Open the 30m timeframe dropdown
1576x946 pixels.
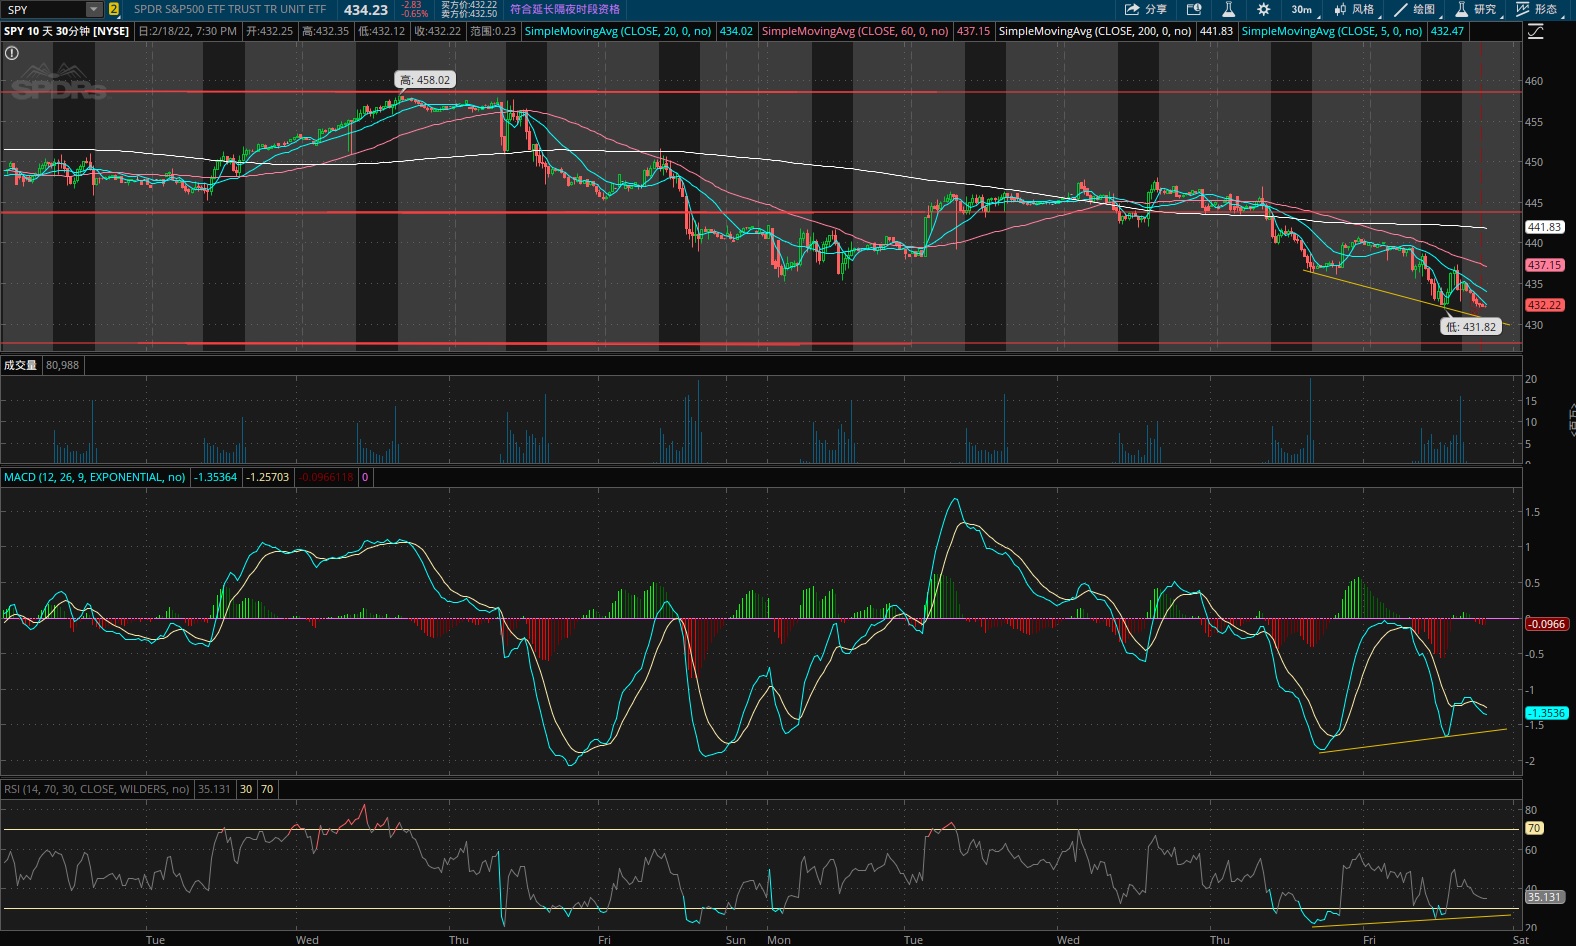point(1303,9)
